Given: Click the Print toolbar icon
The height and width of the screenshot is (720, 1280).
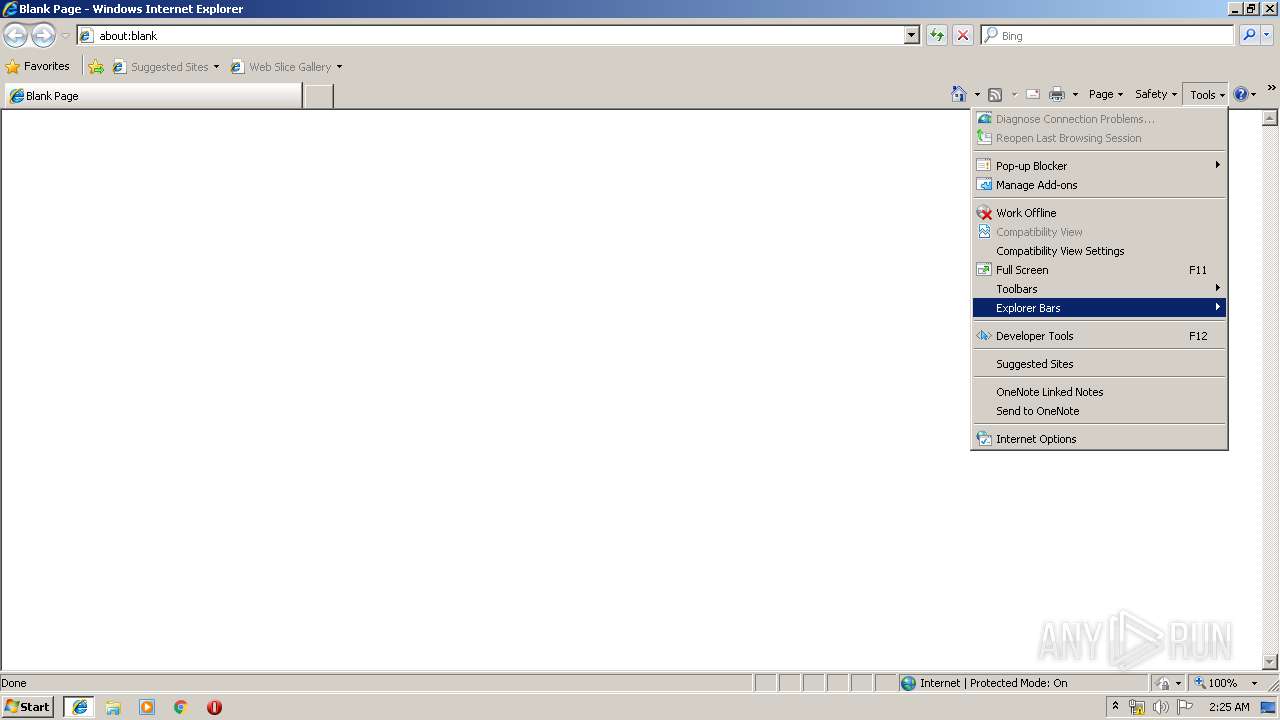Looking at the screenshot, I should pyautogui.click(x=1057, y=95).
